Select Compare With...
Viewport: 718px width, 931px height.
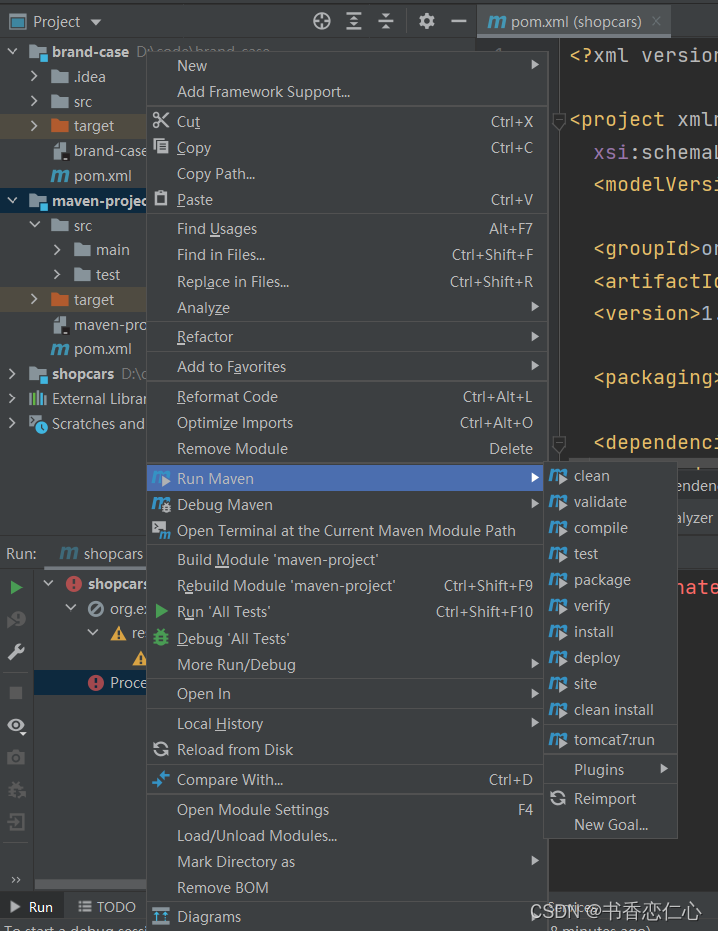click(346, 780)
